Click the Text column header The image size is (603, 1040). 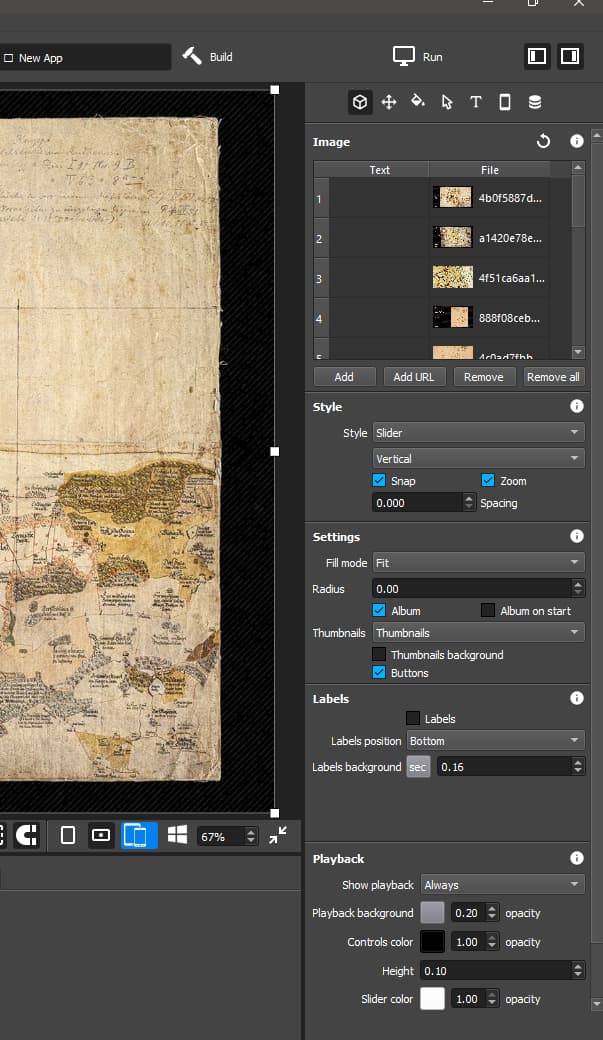click(379, 170)
